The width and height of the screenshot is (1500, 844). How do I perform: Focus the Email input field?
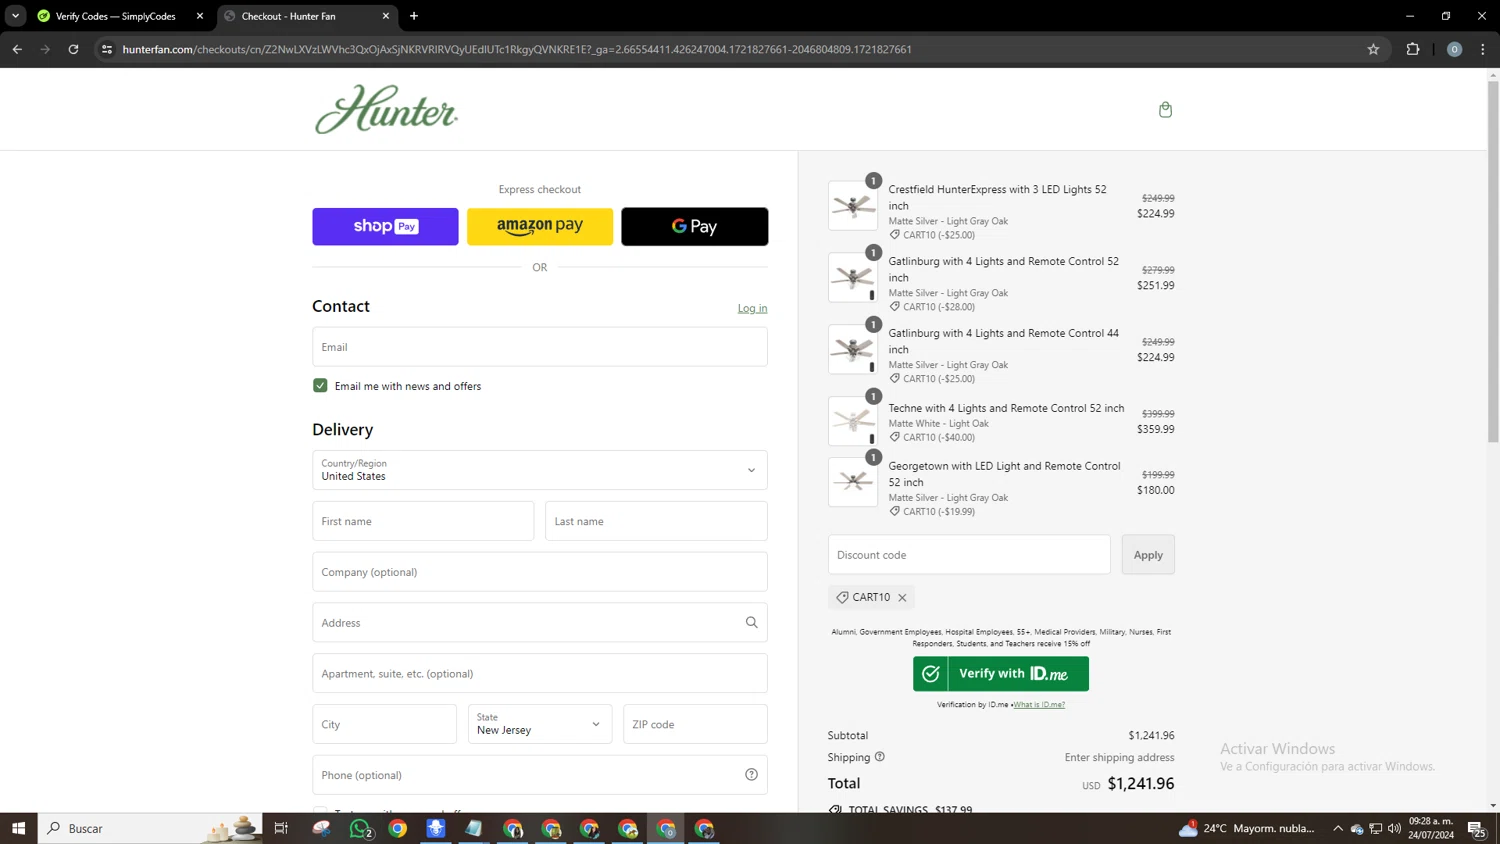[x=540, y=347]
